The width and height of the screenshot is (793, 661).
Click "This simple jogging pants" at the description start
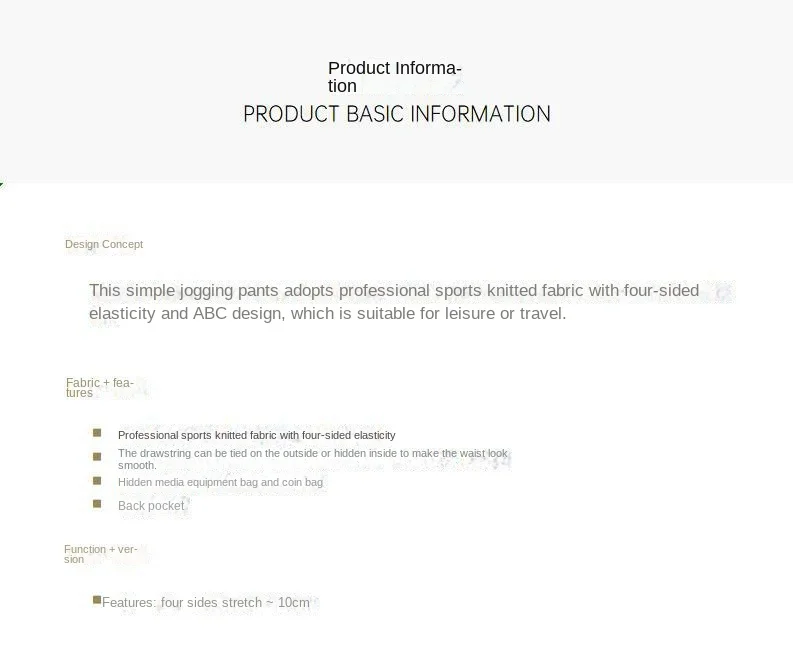click(x=175, y=291)
